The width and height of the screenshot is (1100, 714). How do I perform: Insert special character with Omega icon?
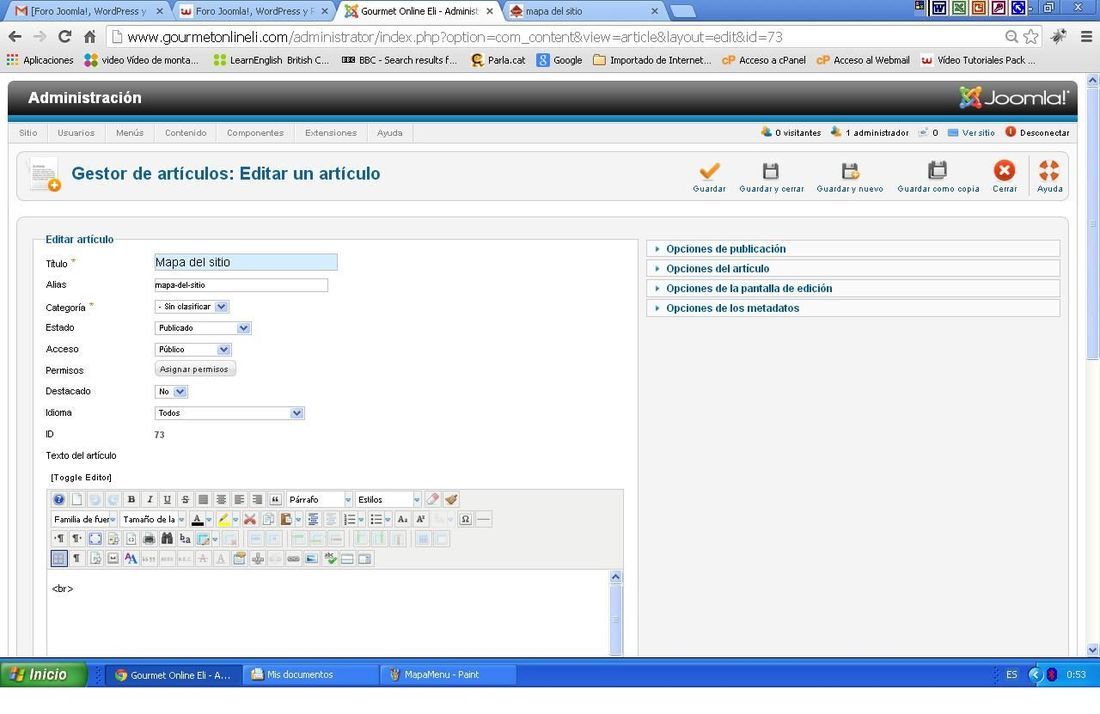click(x=465, y=519)
